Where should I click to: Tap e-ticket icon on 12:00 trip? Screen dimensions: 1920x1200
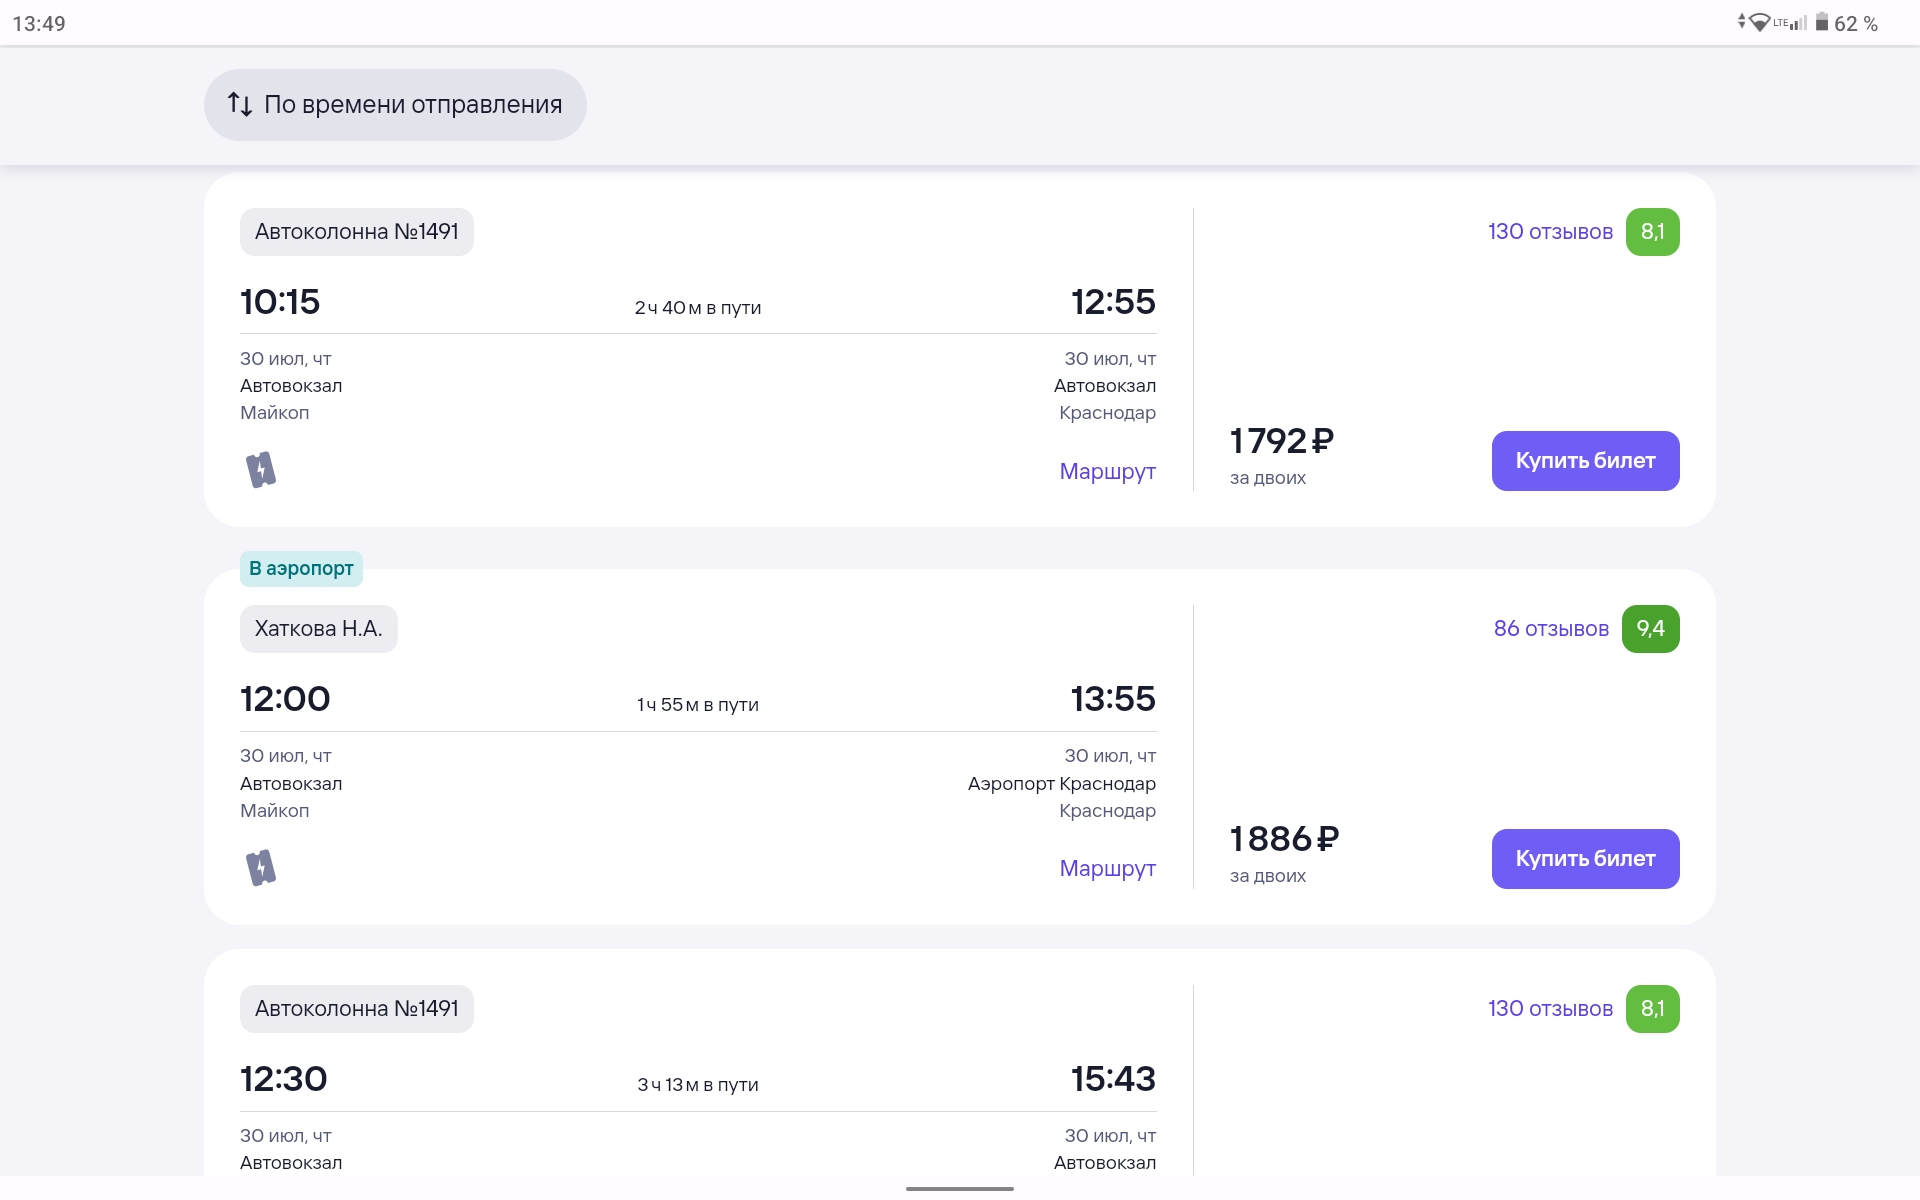(261, 868)
